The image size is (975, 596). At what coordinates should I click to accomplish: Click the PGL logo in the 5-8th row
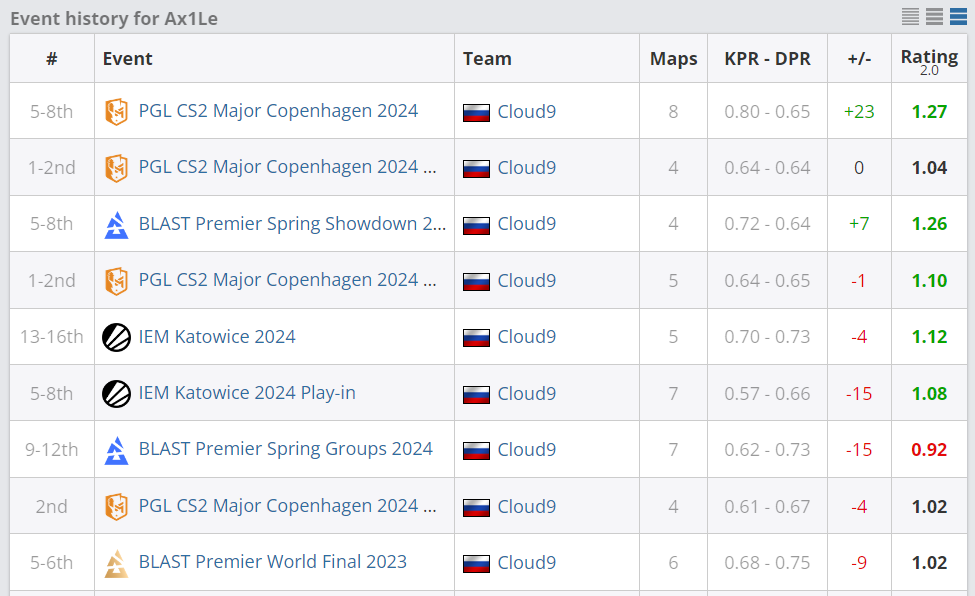116,112
